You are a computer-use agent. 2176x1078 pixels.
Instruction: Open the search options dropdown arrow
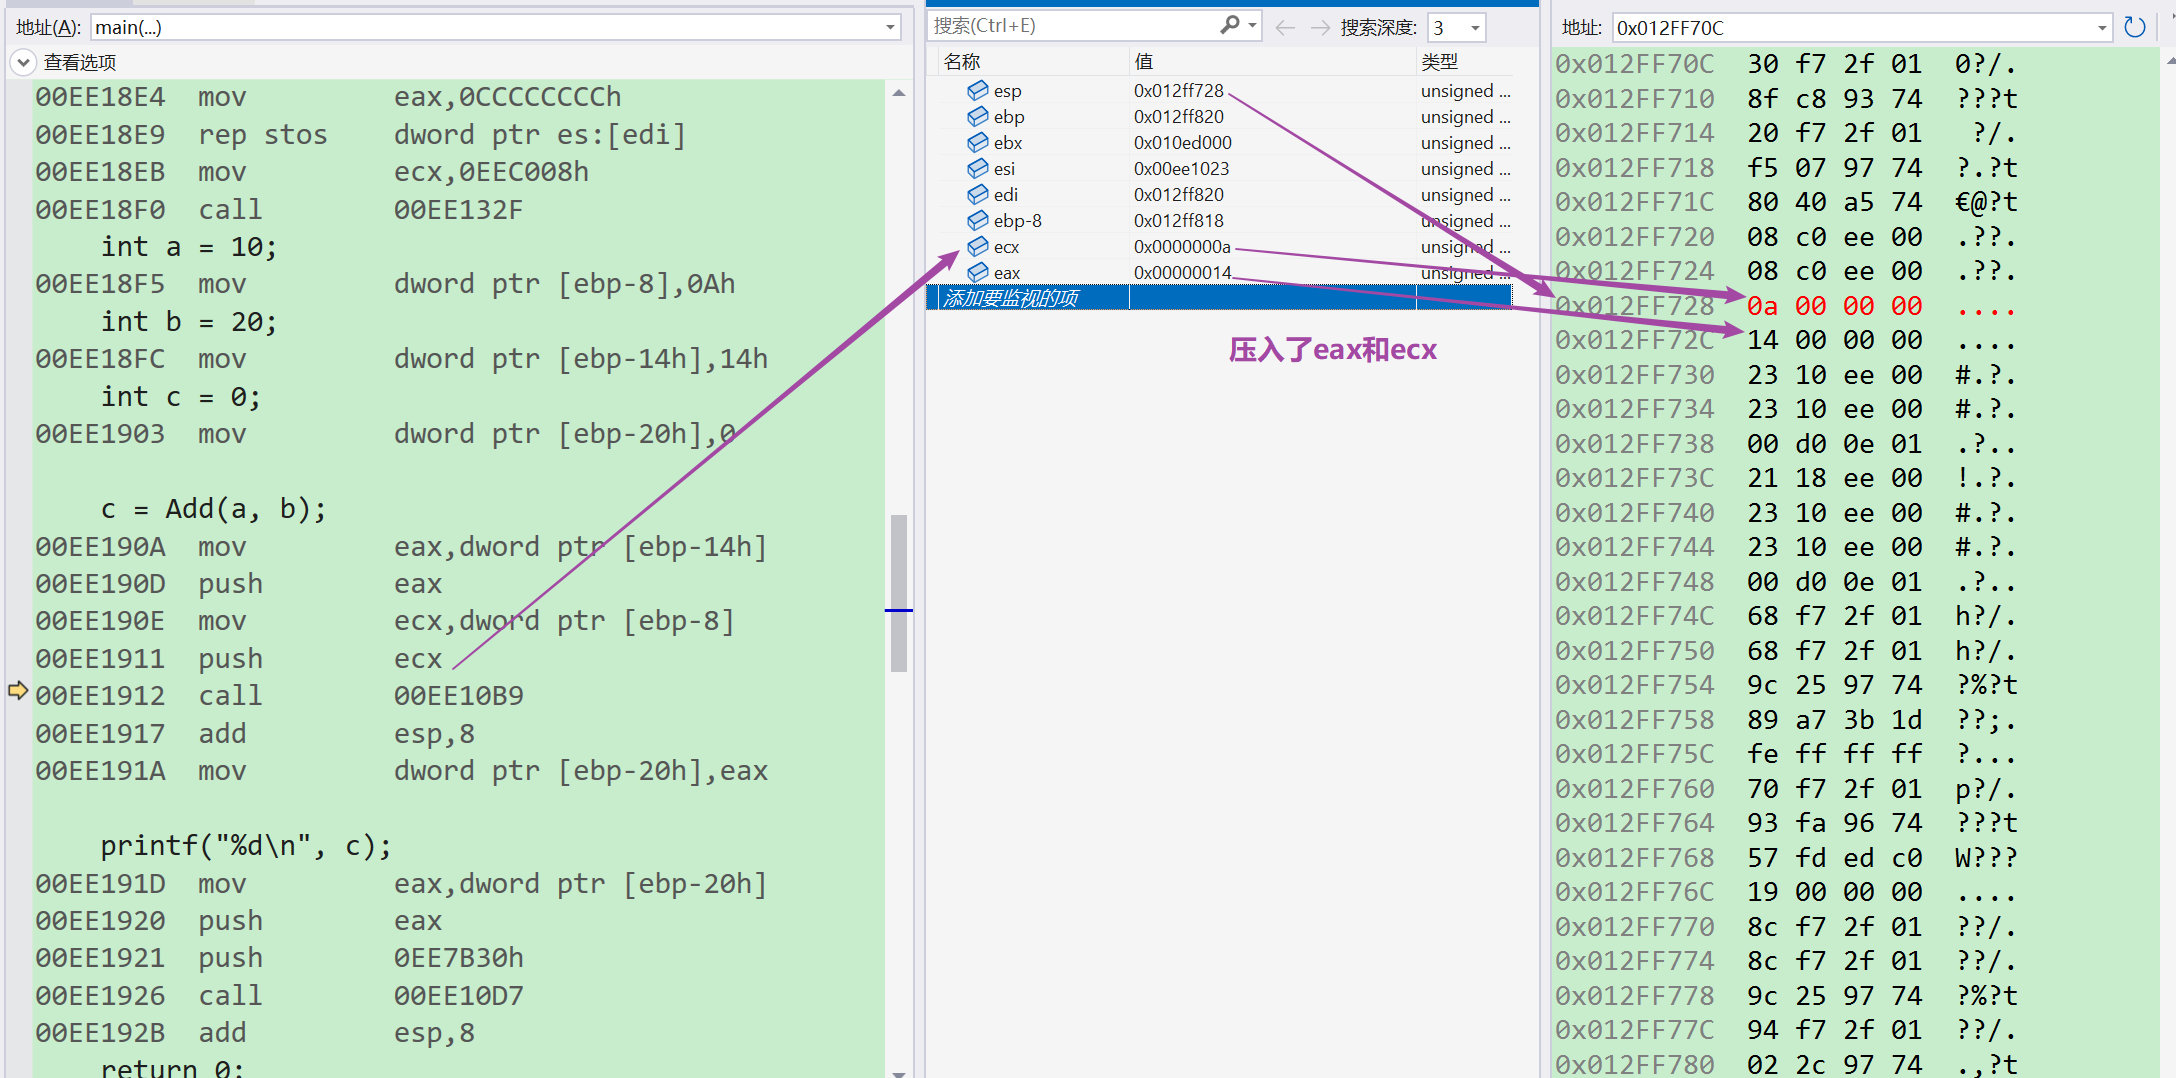(1252, 26)
